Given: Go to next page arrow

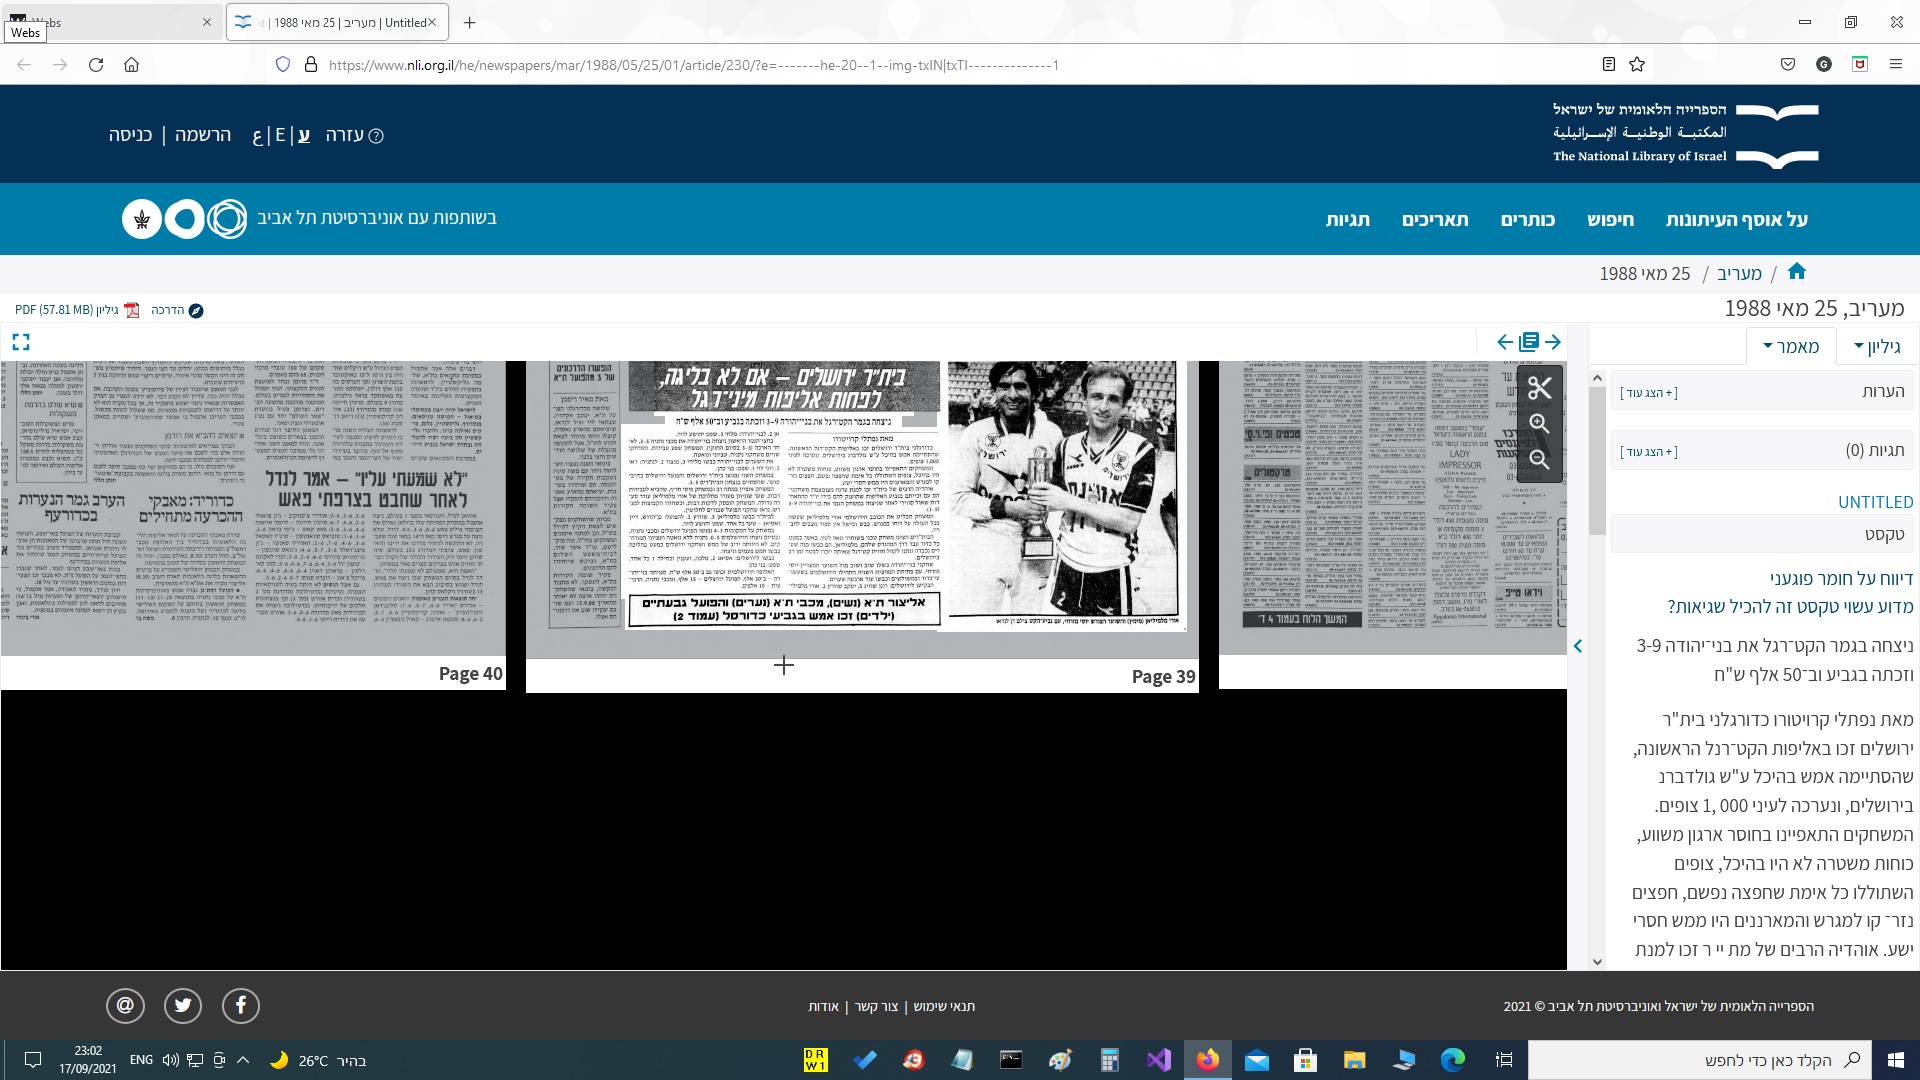Looking at the screenshot, I should [x=1553, y=342].
